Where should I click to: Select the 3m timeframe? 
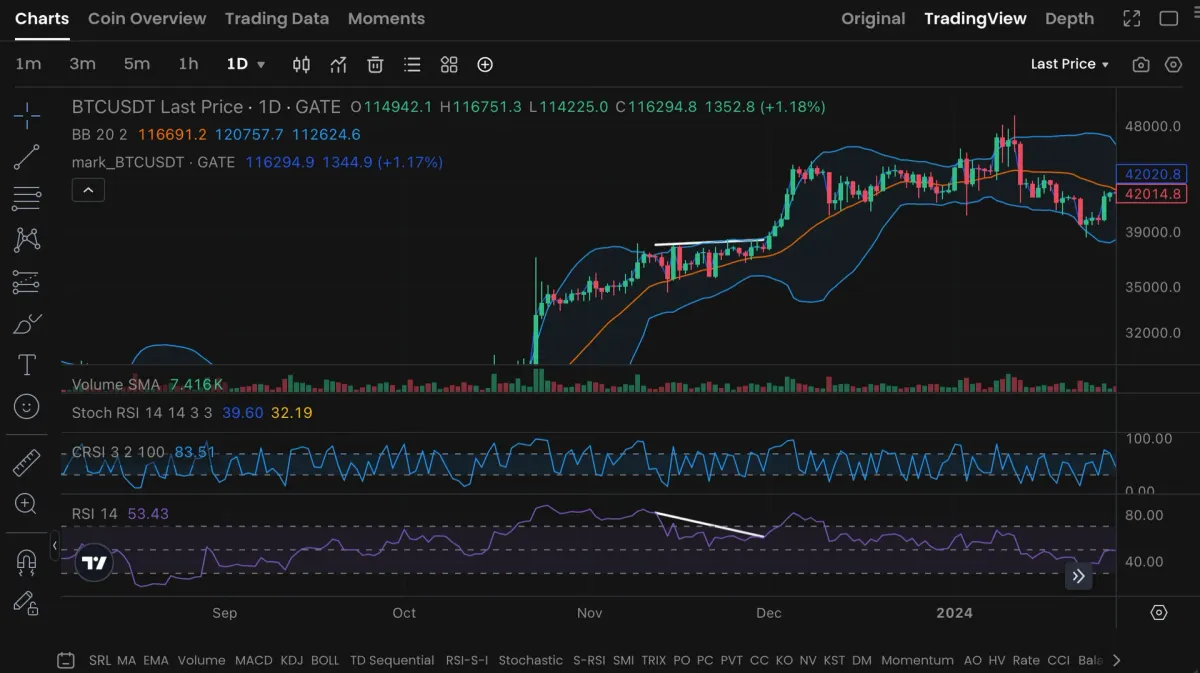coord(82,64)
